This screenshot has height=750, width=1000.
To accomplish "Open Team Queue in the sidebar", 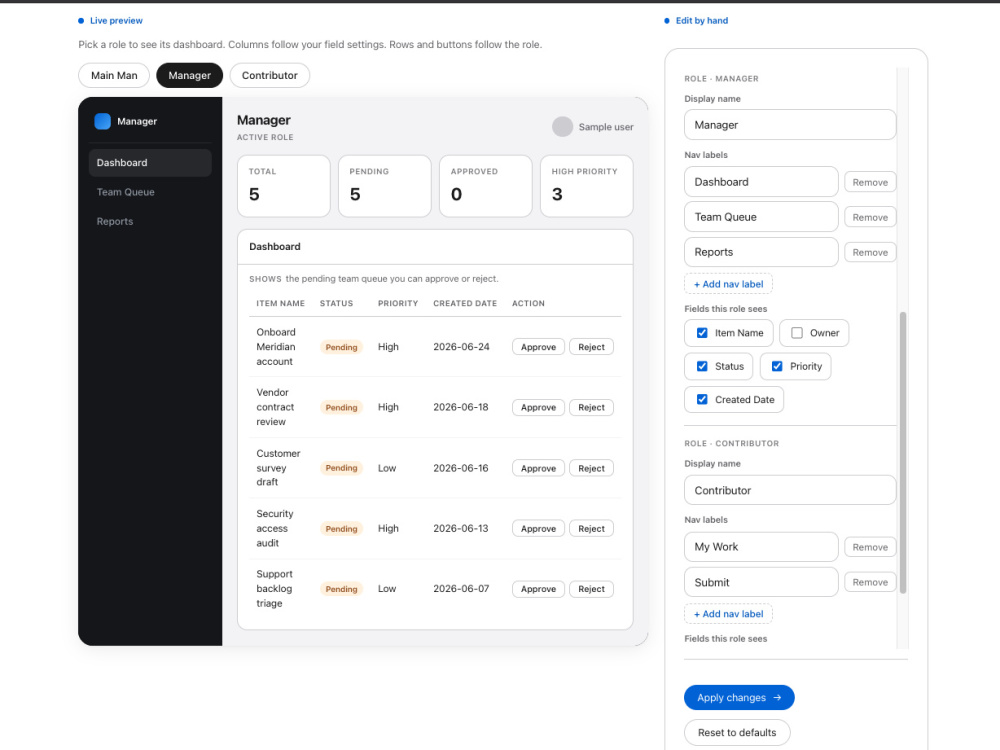I will [x=150, y=192].
